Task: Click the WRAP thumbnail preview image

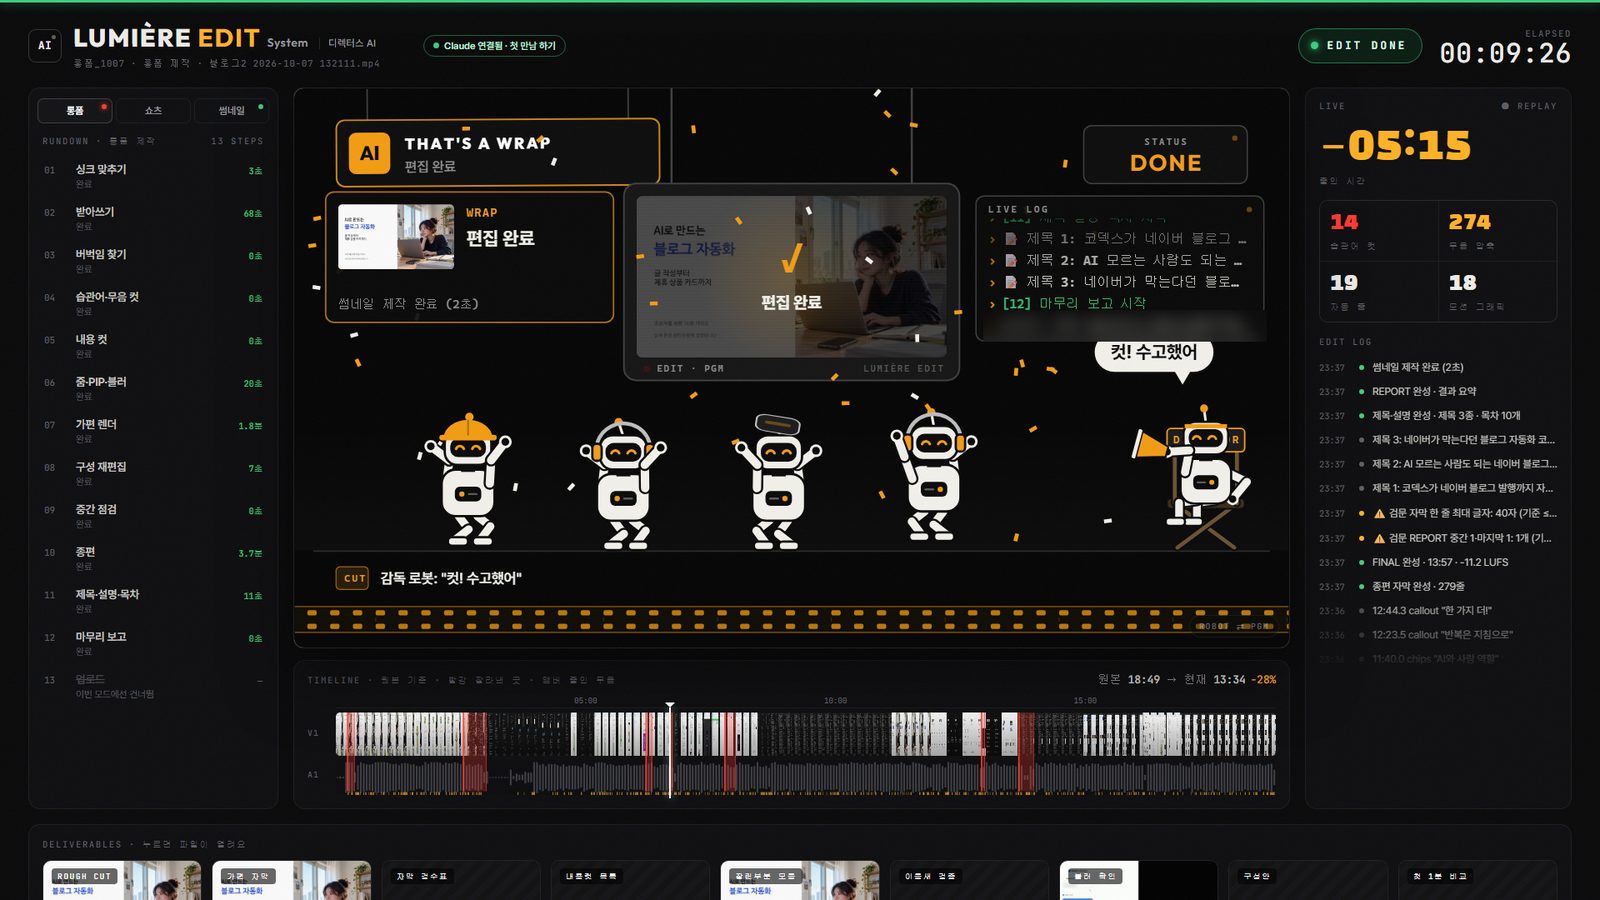Action: coord(396,237)
